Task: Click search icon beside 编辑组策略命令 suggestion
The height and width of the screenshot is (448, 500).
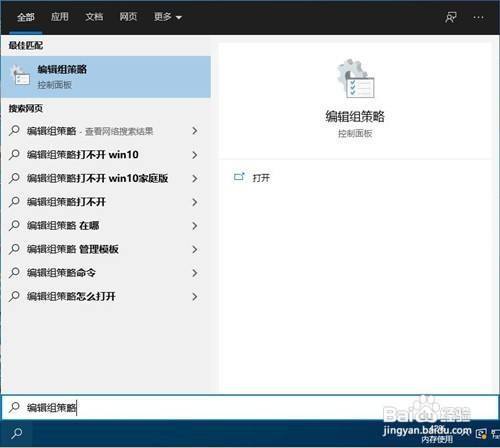Action: 14,272
